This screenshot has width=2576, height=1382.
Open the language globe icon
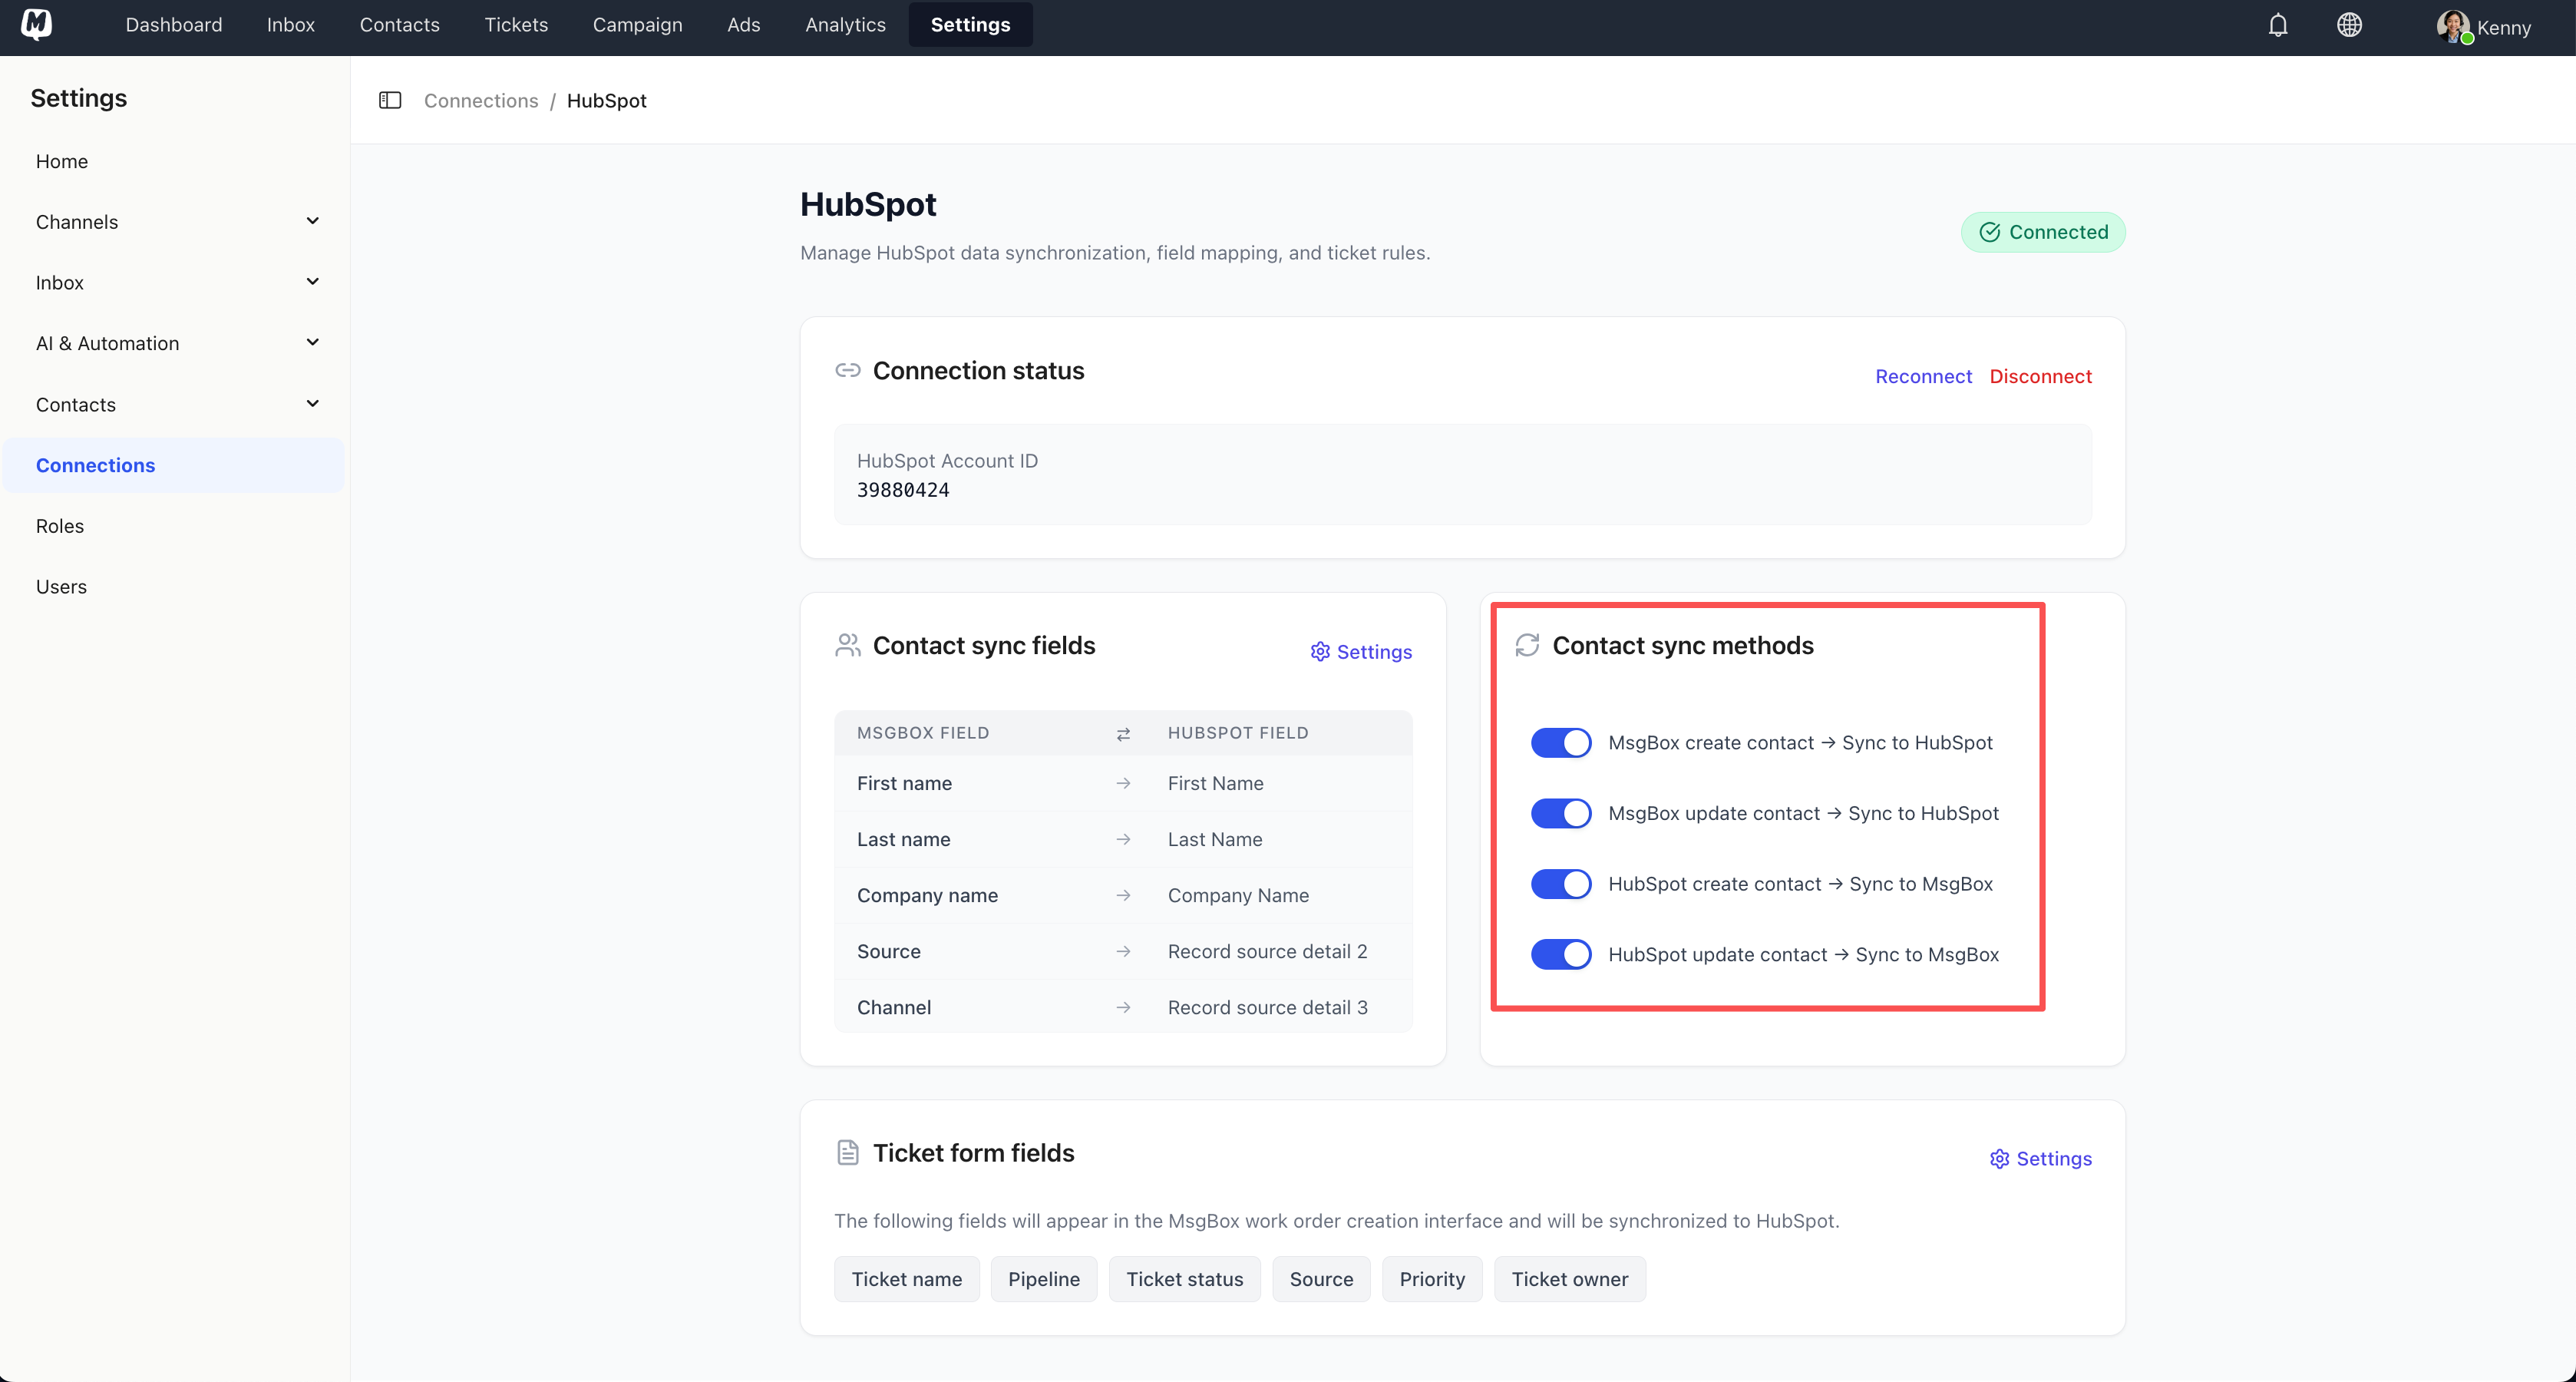pyautogui.click(x=2350, y=24)
